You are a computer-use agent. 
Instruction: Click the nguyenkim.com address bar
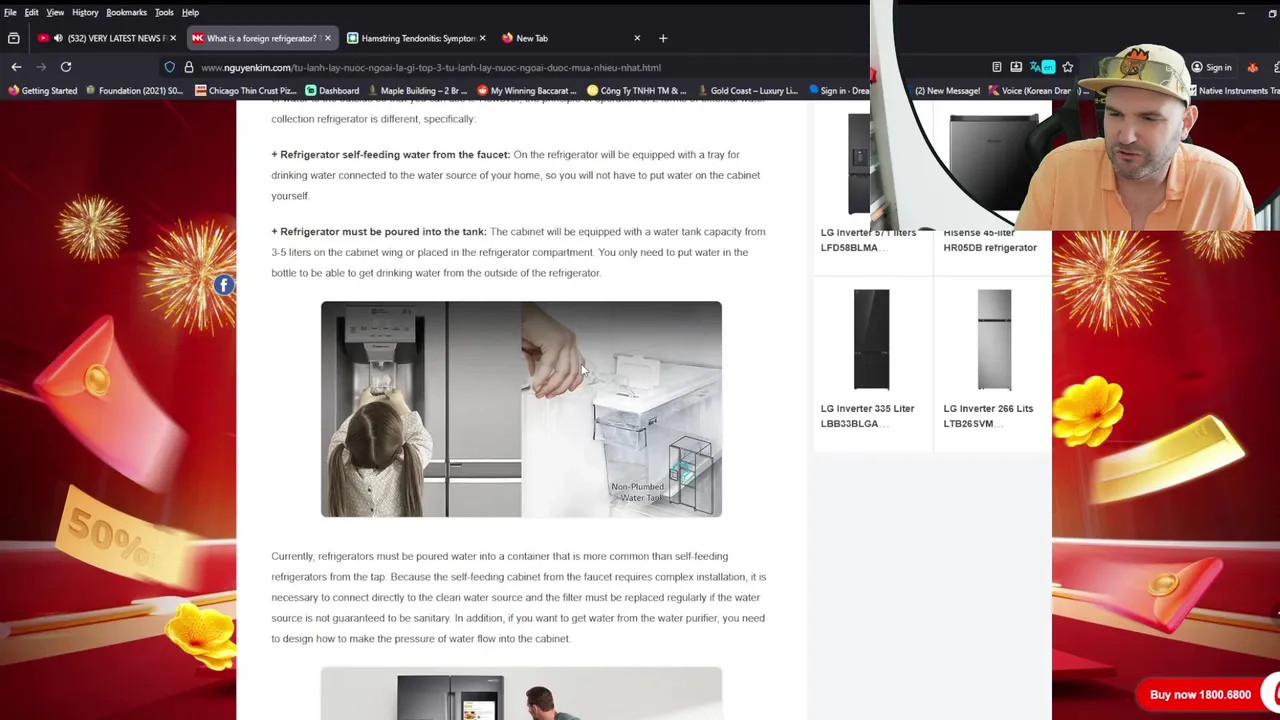[430, 67]
